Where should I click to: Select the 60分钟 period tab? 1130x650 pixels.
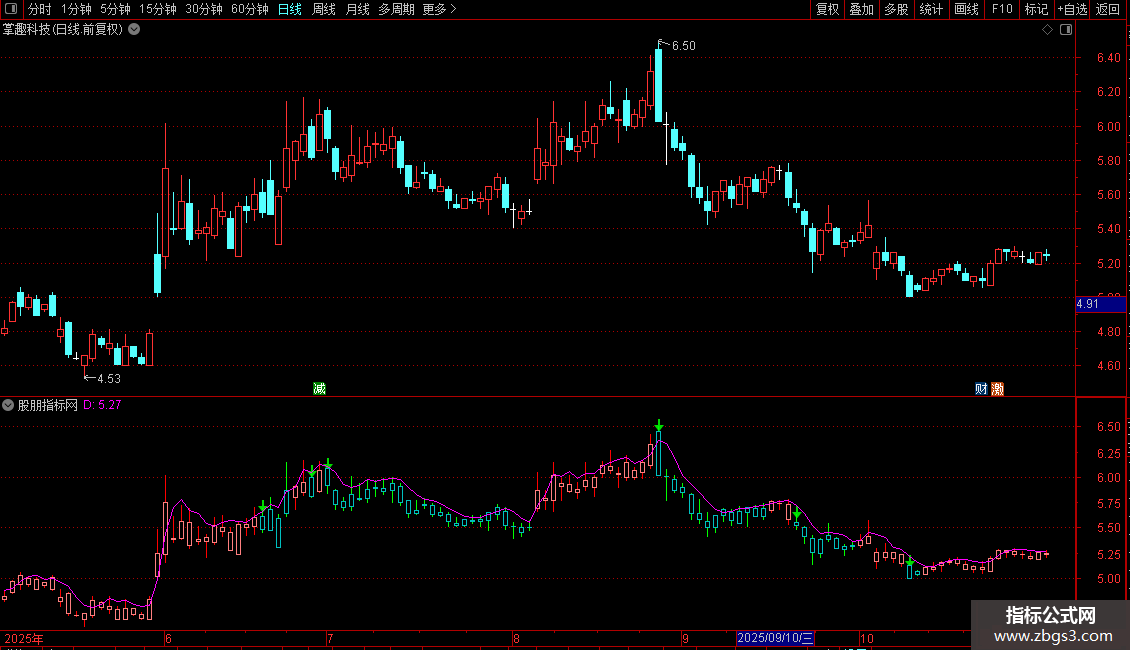[249, 9]
